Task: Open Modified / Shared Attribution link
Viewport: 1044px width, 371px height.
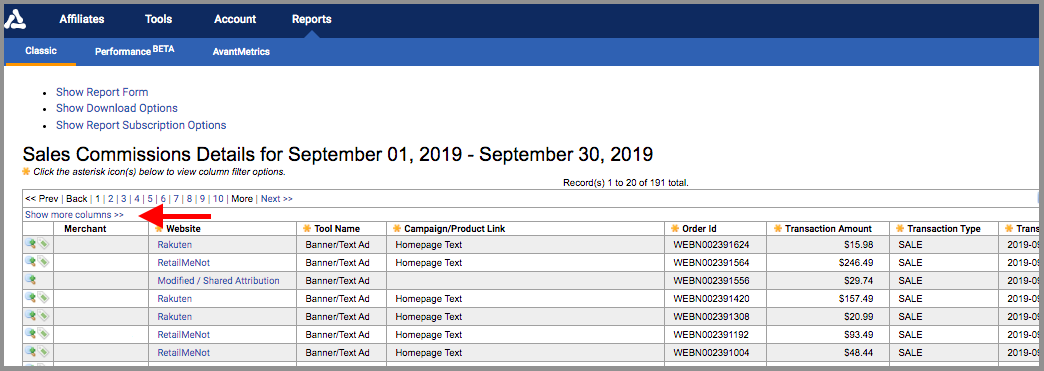Action: 218,280
